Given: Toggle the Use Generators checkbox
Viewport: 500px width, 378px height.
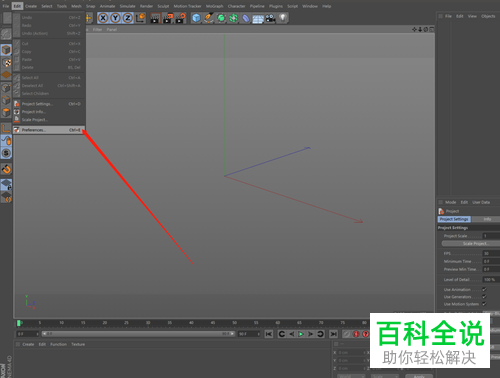Looking at the screenshot, I should (484, 297).
